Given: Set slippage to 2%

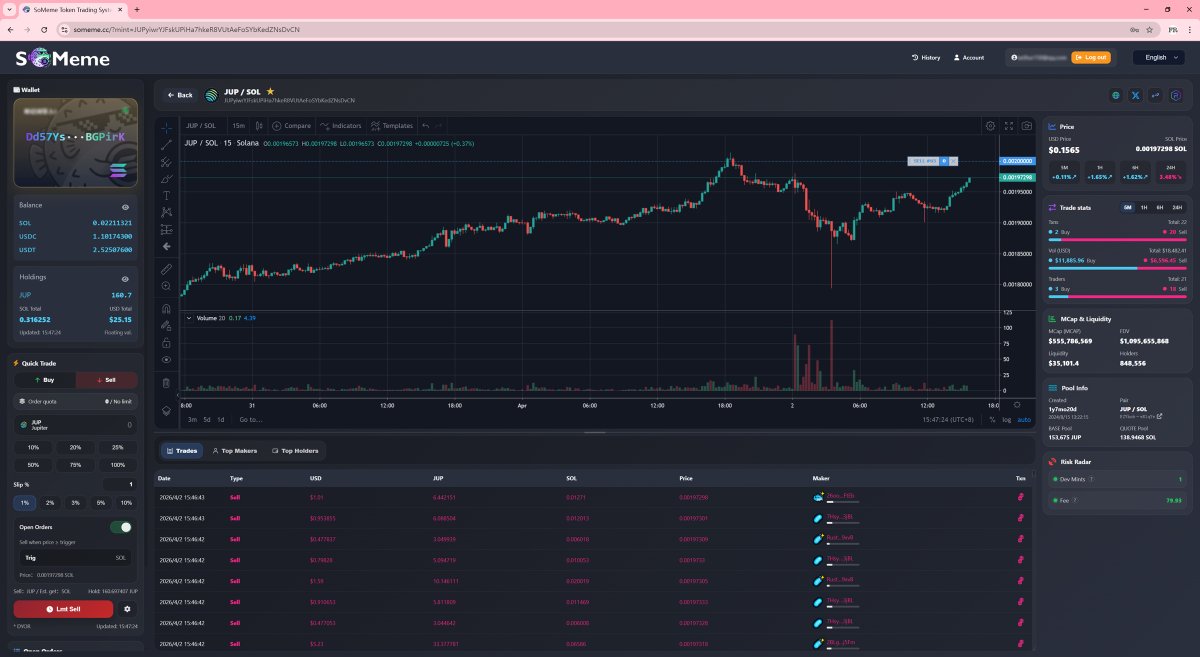Looking at the screenshot, I should coord(51,502).
